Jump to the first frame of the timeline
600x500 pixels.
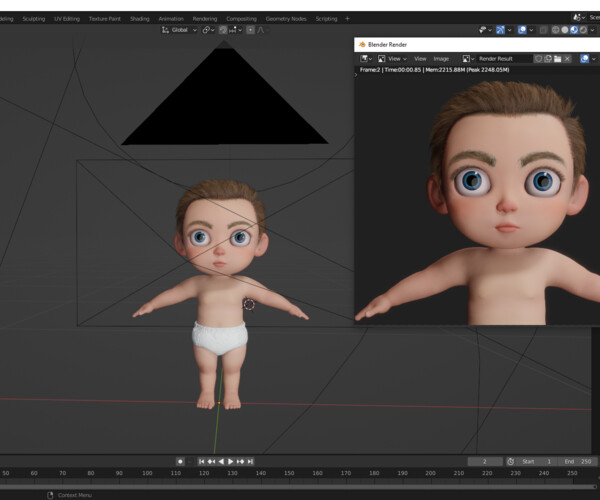click(x=202, y=461)
